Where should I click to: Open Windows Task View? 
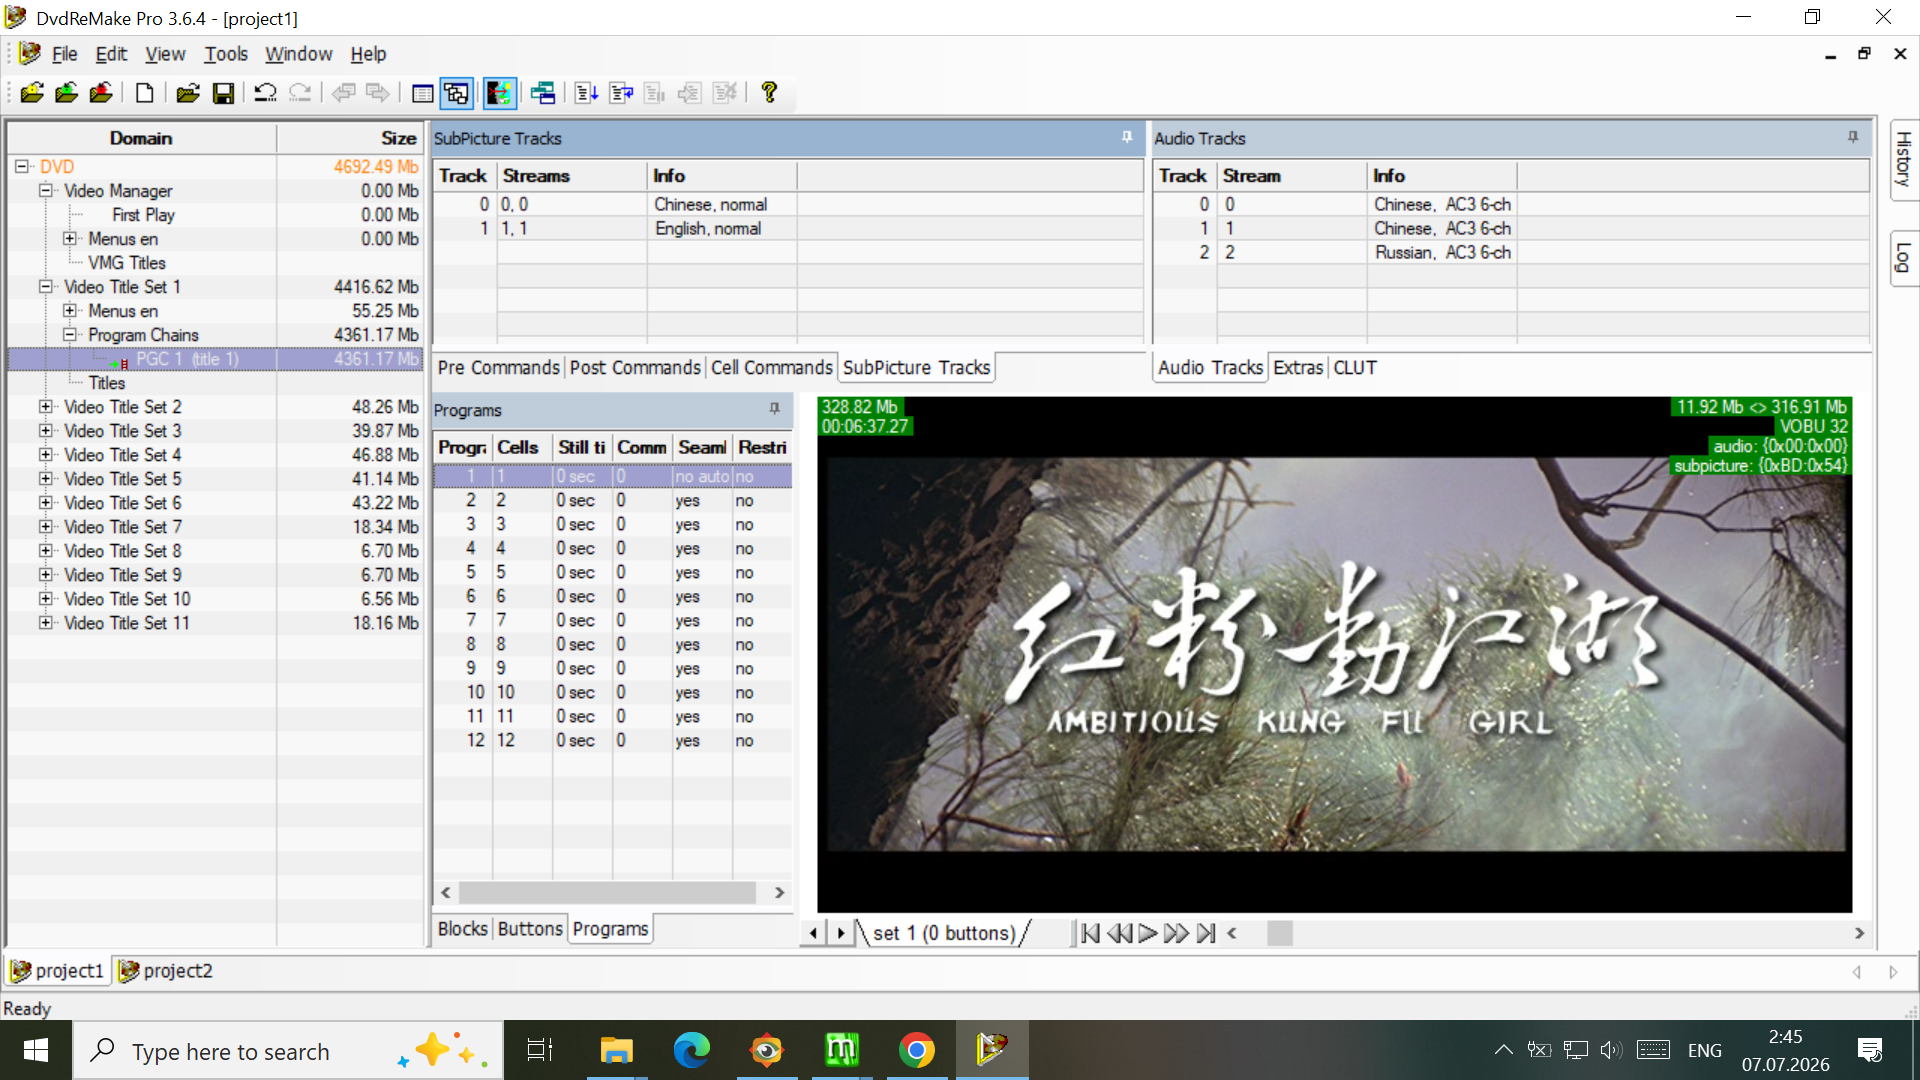[x=540, y=1050]
